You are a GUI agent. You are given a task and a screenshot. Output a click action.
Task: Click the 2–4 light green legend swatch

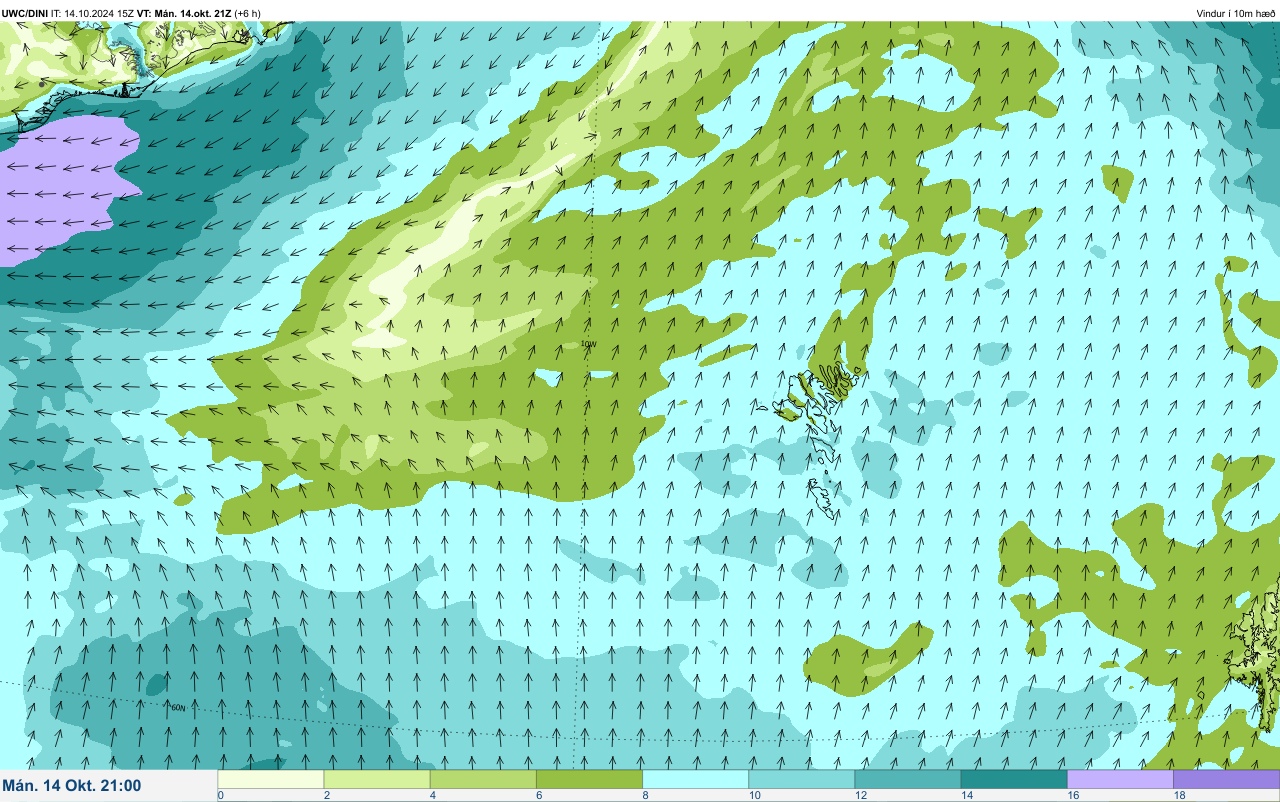coord(377,779)
